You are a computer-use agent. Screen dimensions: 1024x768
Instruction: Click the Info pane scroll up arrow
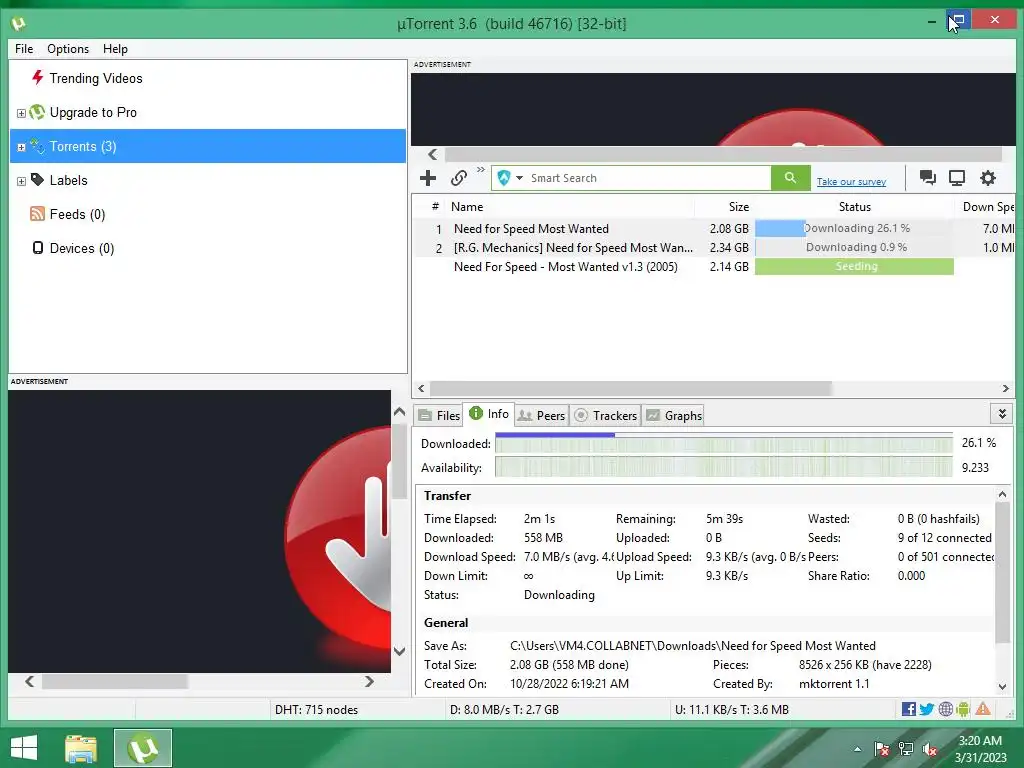(x=1002, y=494)
